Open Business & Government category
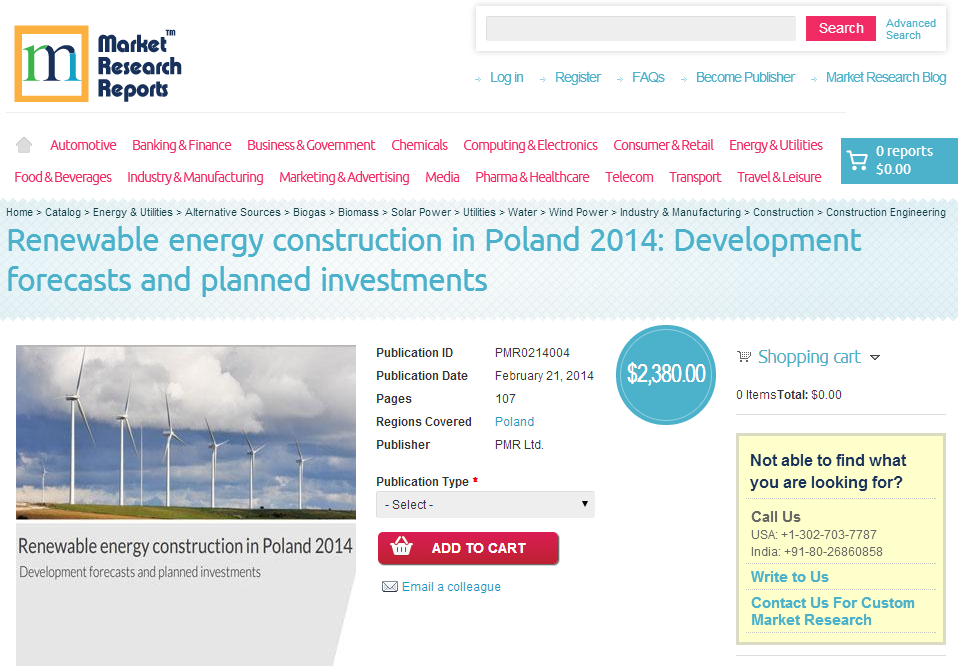This screenshot has width=958, height=666. click(x=311, y=145)
